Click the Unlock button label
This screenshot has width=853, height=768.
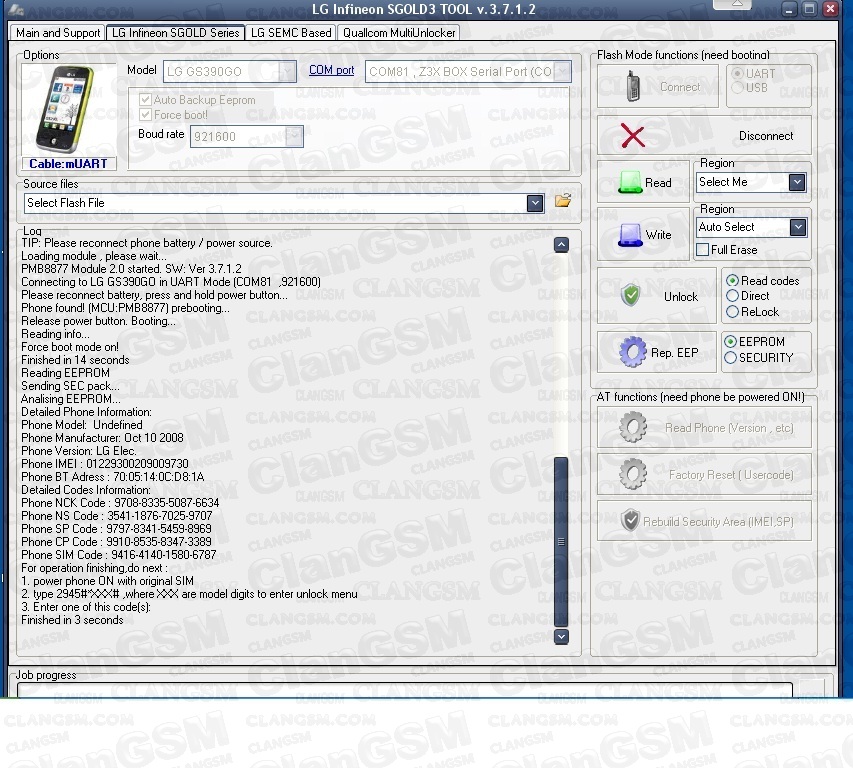681,296
